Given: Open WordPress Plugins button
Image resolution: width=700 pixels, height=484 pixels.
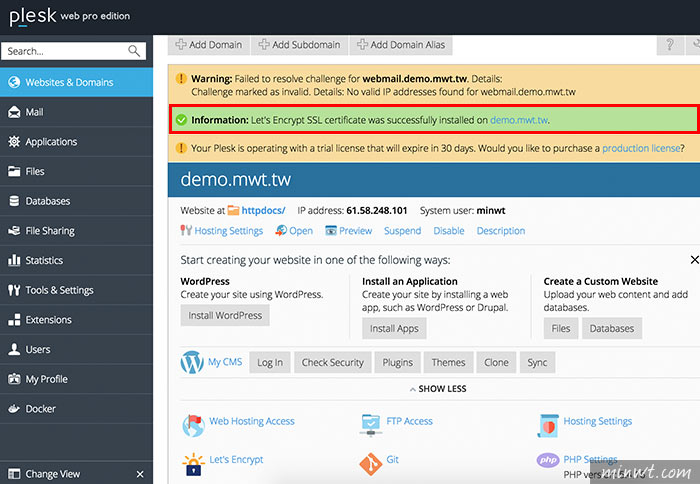Looking at the screenshot, I should click(397, 363).
